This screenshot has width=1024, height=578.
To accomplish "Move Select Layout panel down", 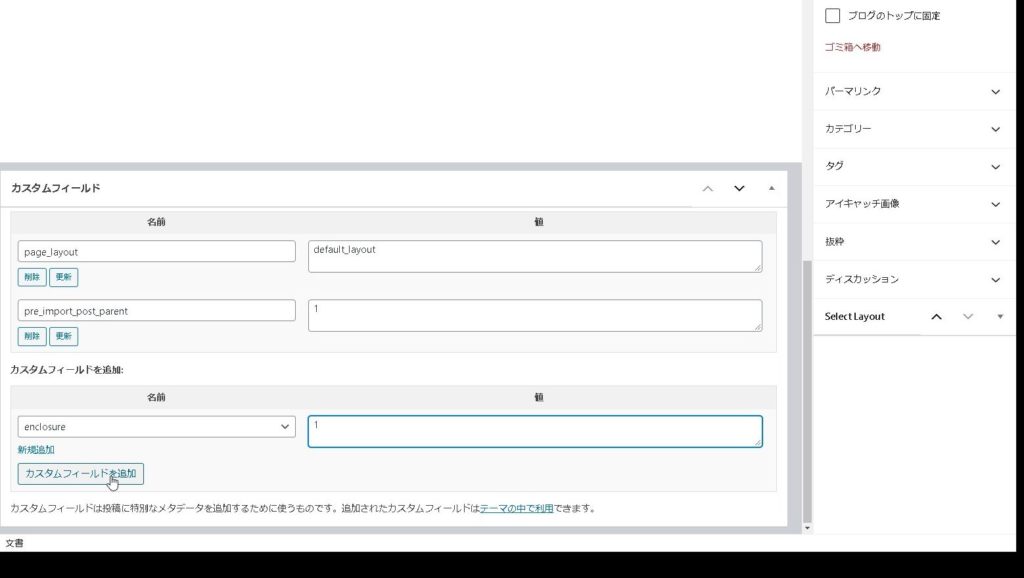I will [967, 316].
